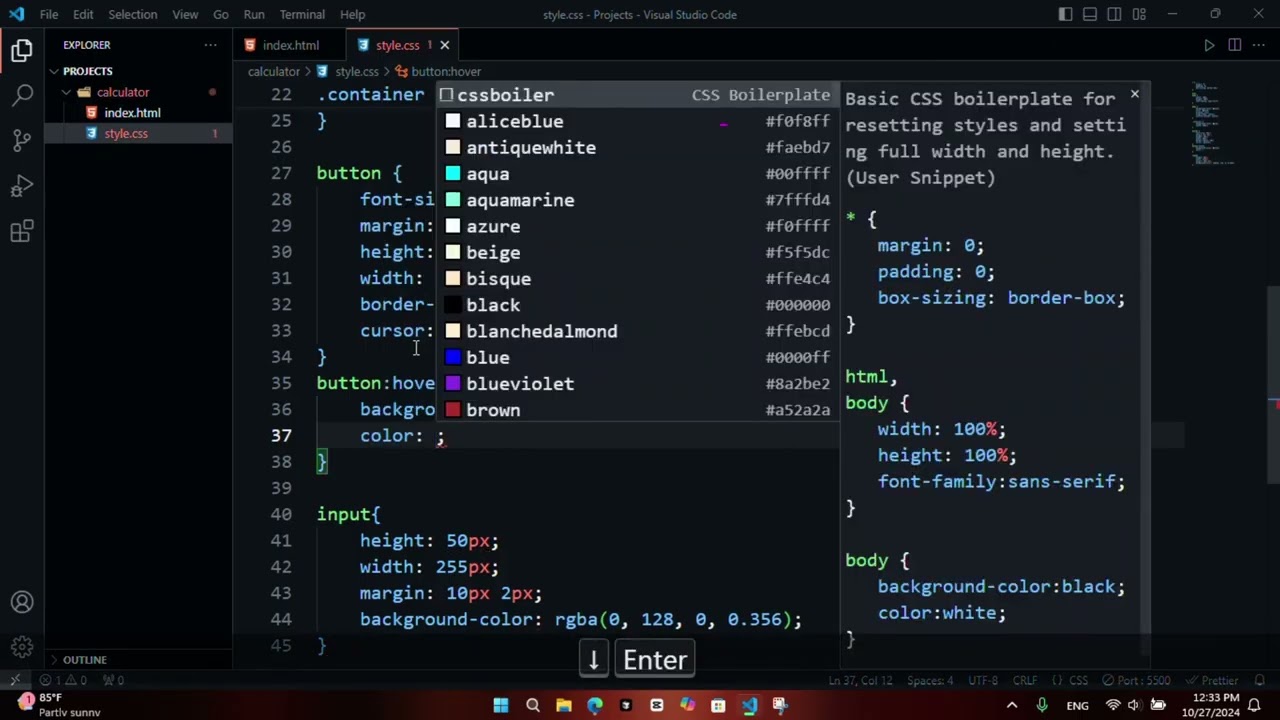1280x720 pixels.
Task: Toggle the bottom panel layout icon
Action: [x=1090, y=14]
